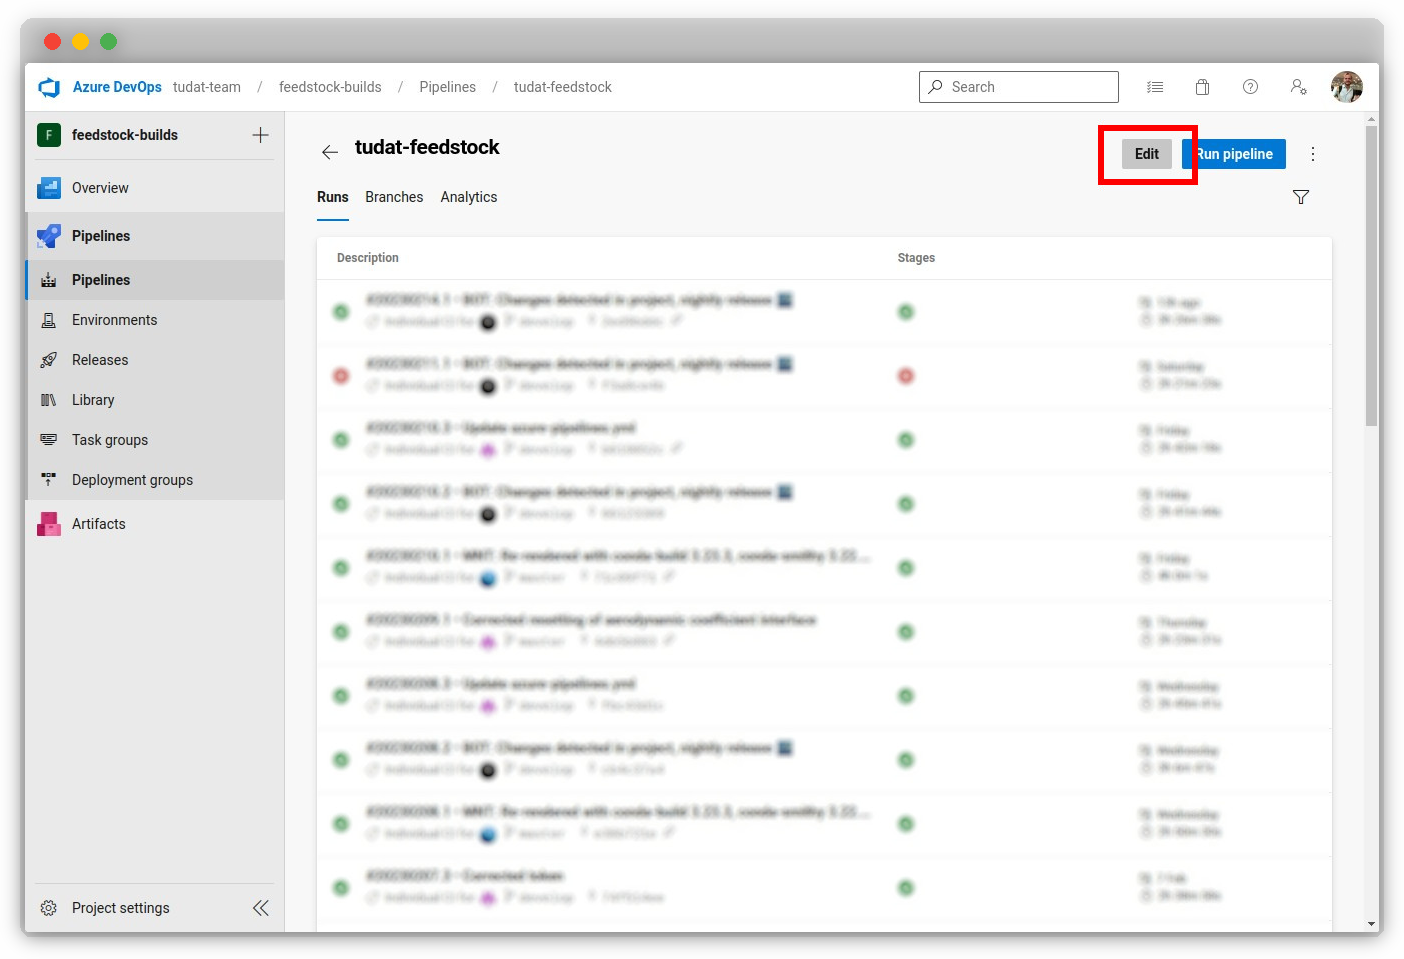Click the main page vertical scrollbar
The image size is (1404, 959).
point(1372,275)
